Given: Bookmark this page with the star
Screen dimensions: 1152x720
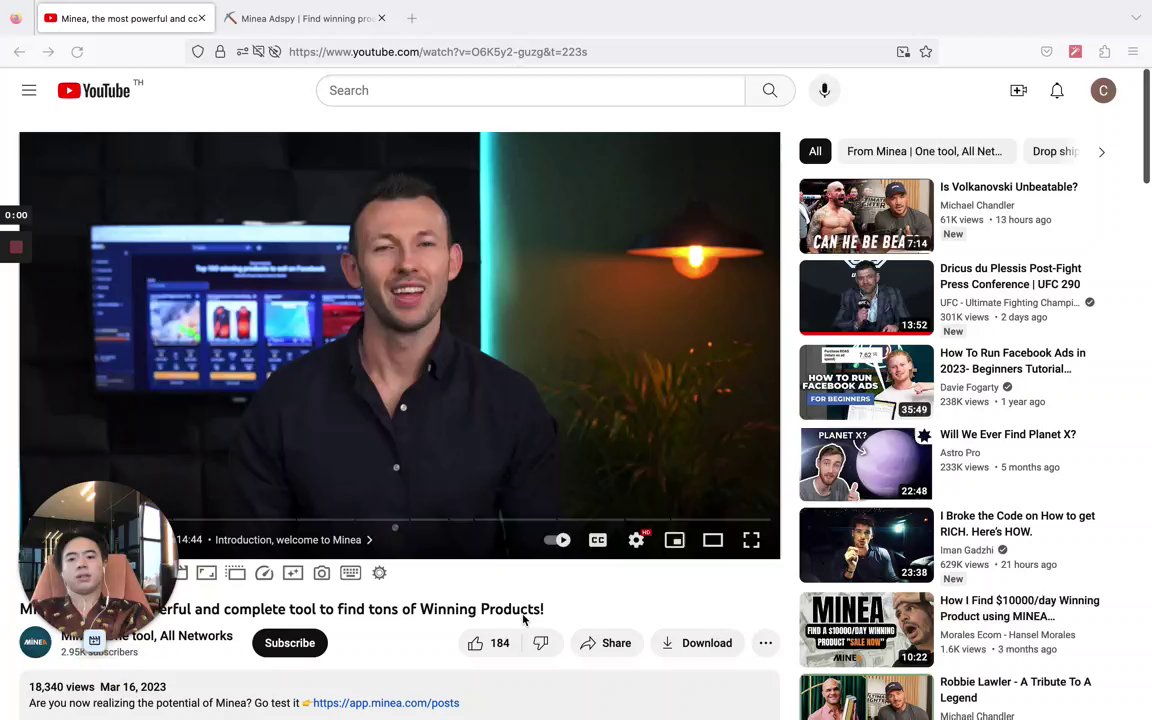Looking at the screenshot, I should pyautogui.click(x=926, y=51).
